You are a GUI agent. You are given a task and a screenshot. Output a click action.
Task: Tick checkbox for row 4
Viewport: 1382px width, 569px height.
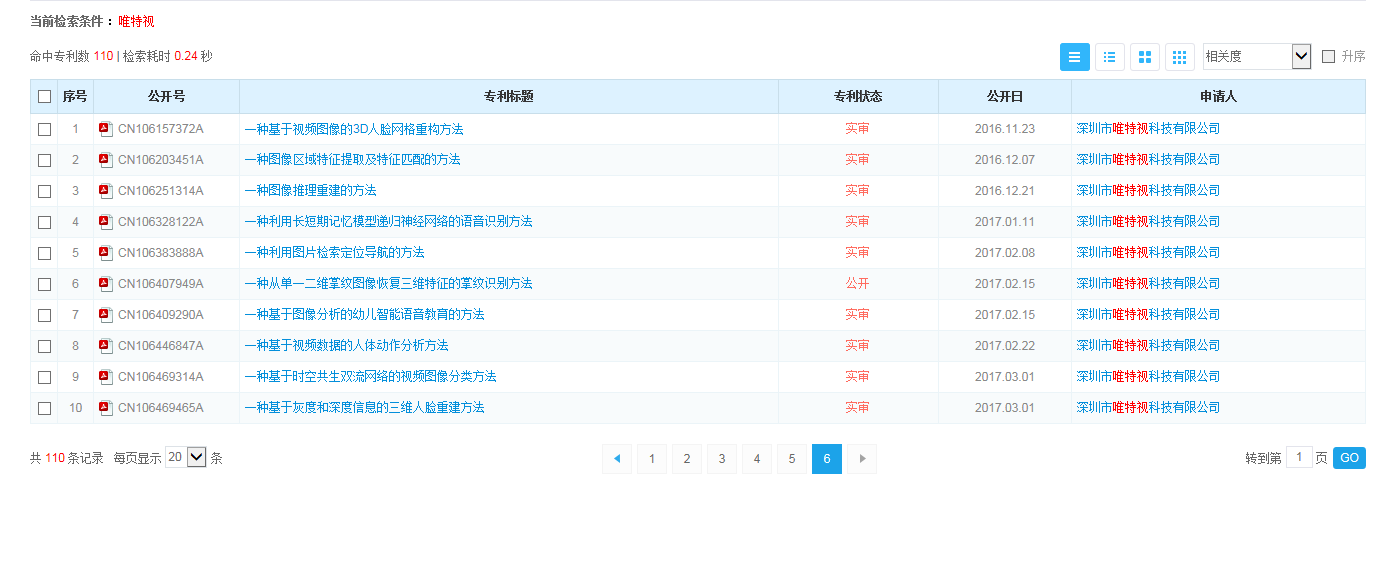point(44,222)
